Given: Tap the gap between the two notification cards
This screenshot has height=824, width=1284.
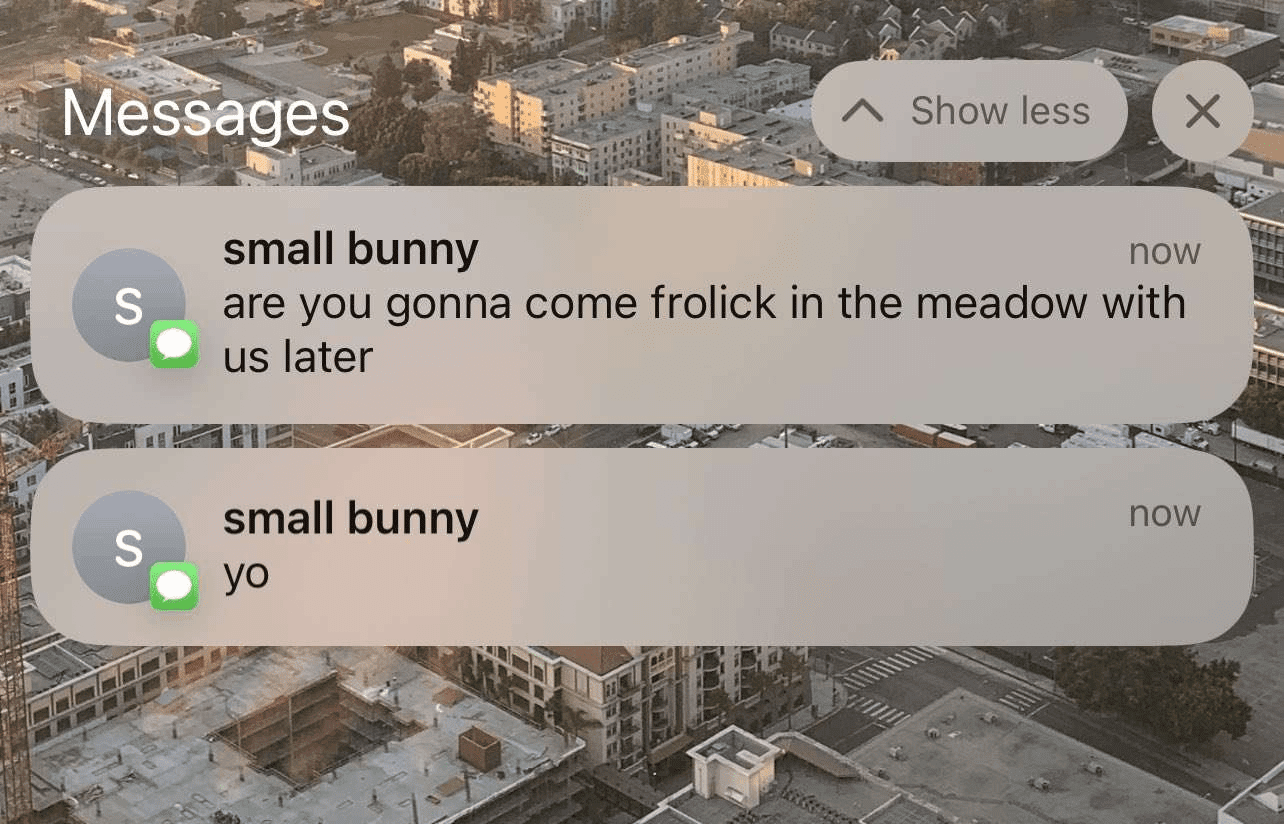Looking at the screenshot, I should click(640, 436).
